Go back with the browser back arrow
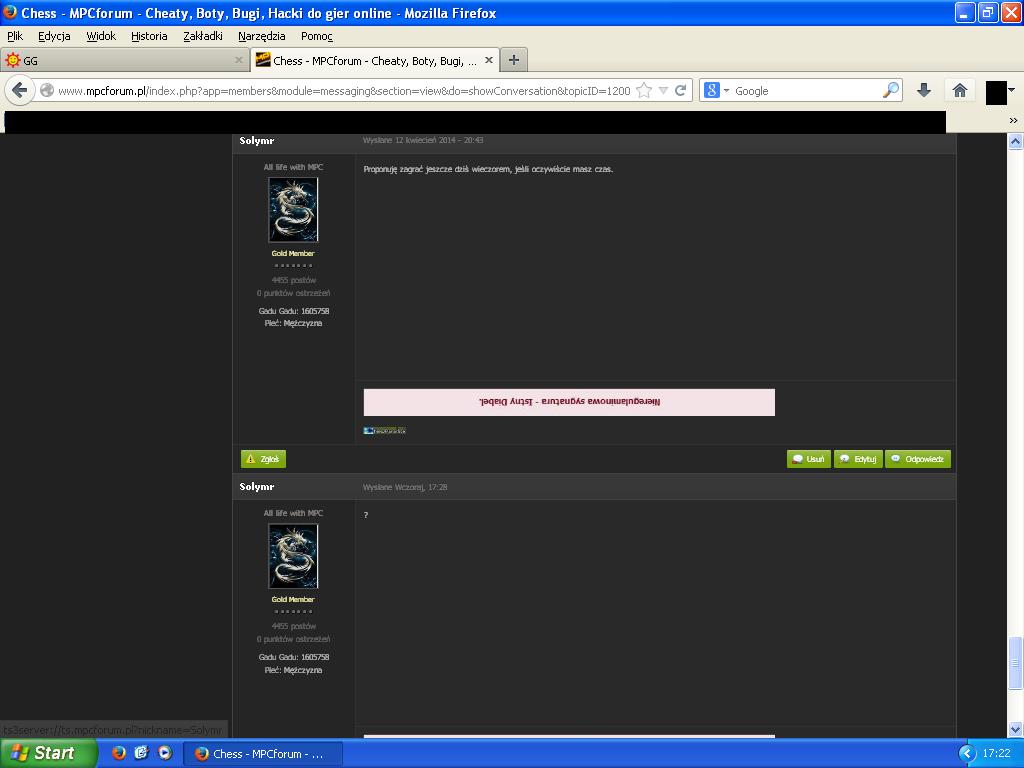Screen dimensions: 1024x768 pyautogui.click(x=20, y=90)
